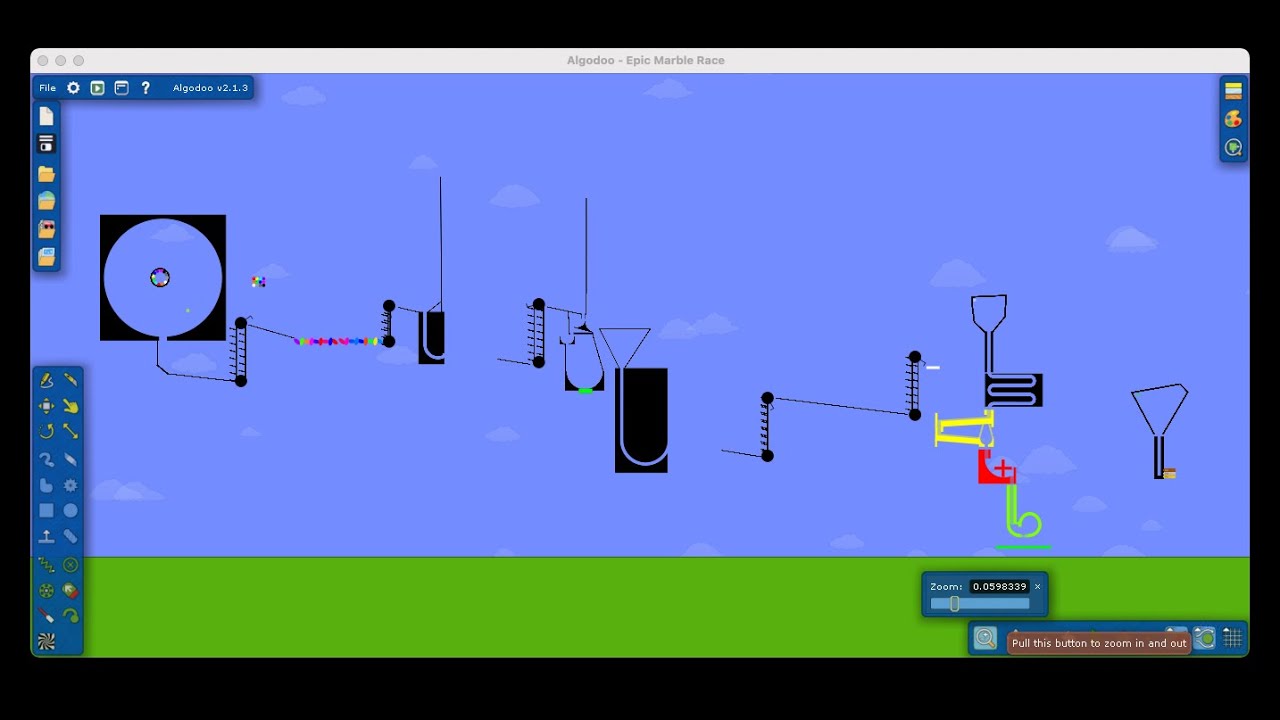The image size is (1280, 720).
Task: Open the Appearance color palette icon
Action: (1233, 119)
